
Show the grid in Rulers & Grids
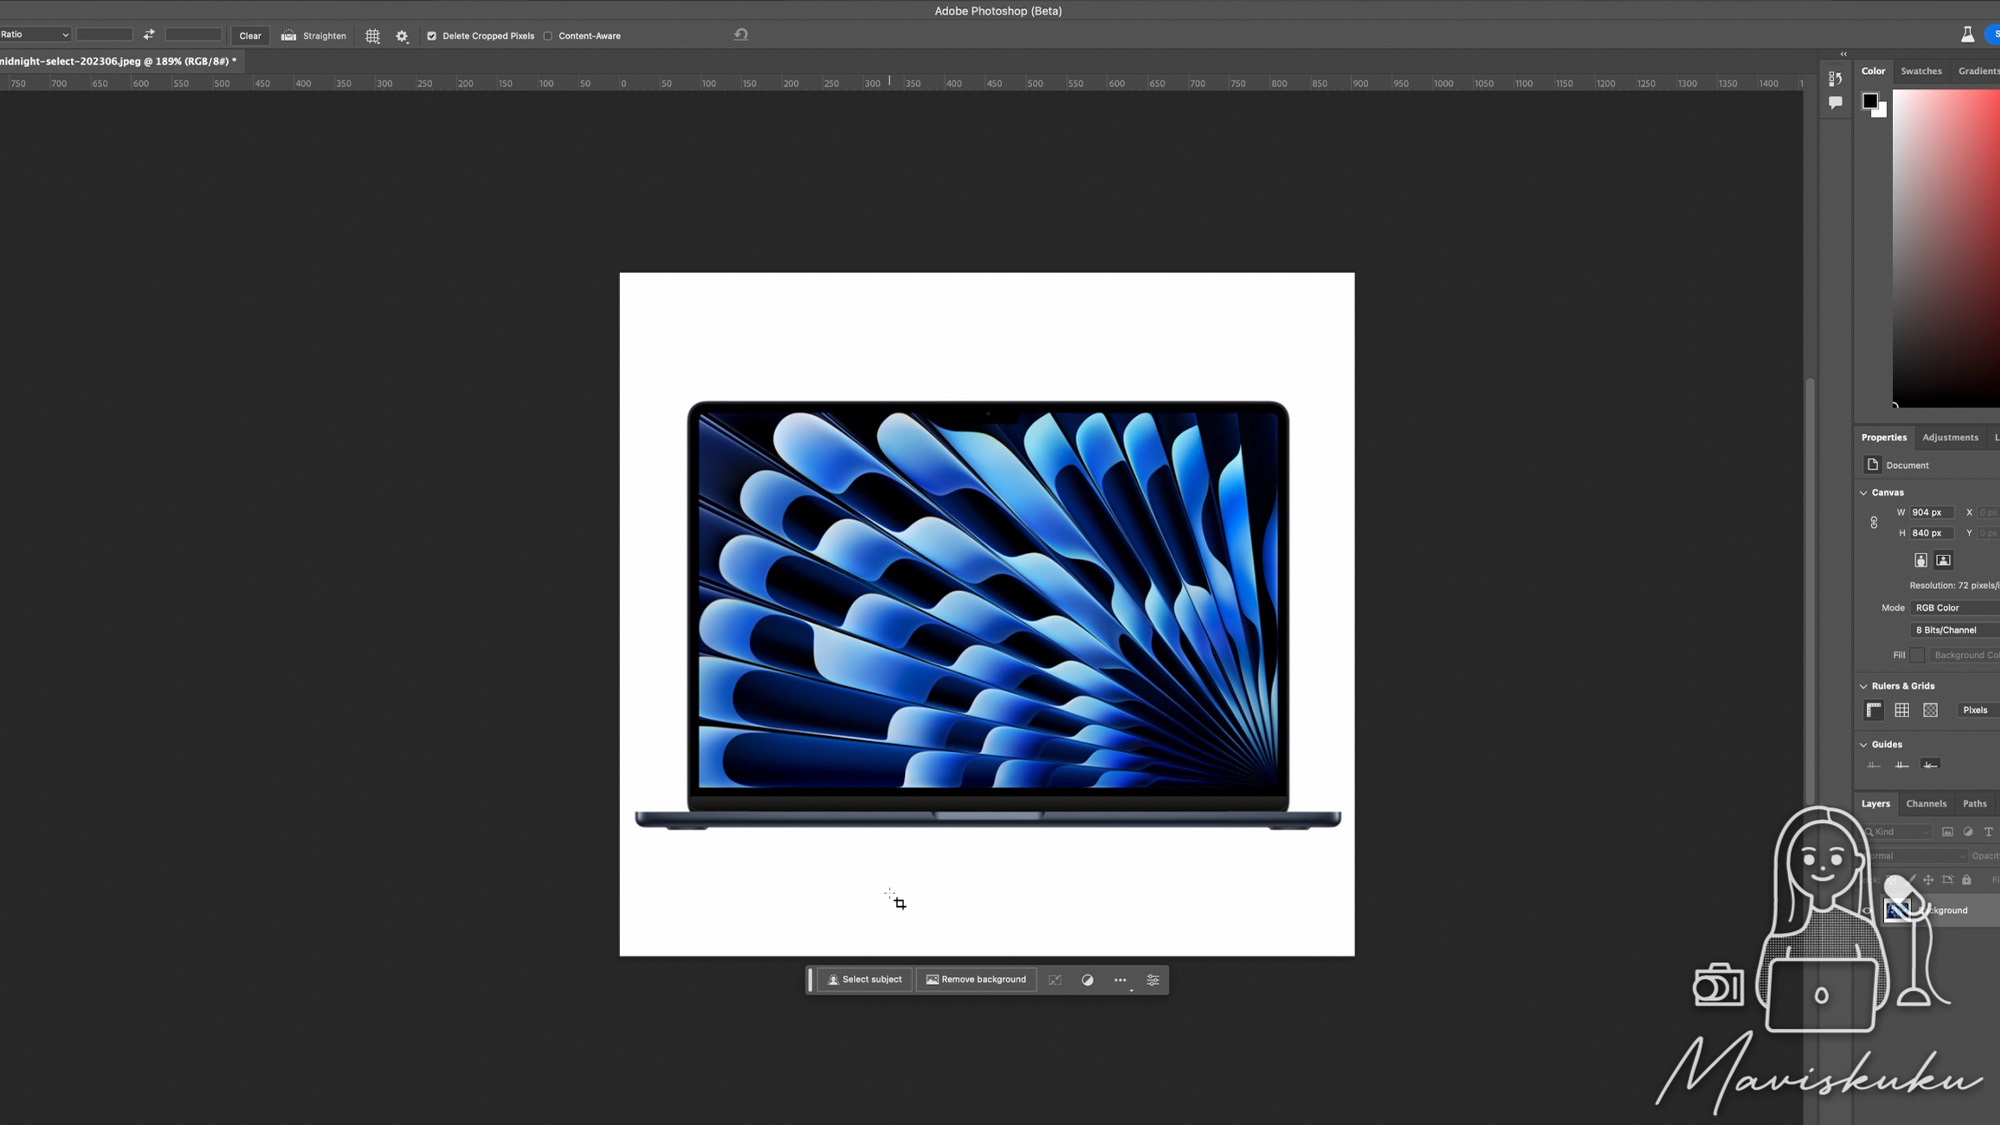click(1902, 710)
